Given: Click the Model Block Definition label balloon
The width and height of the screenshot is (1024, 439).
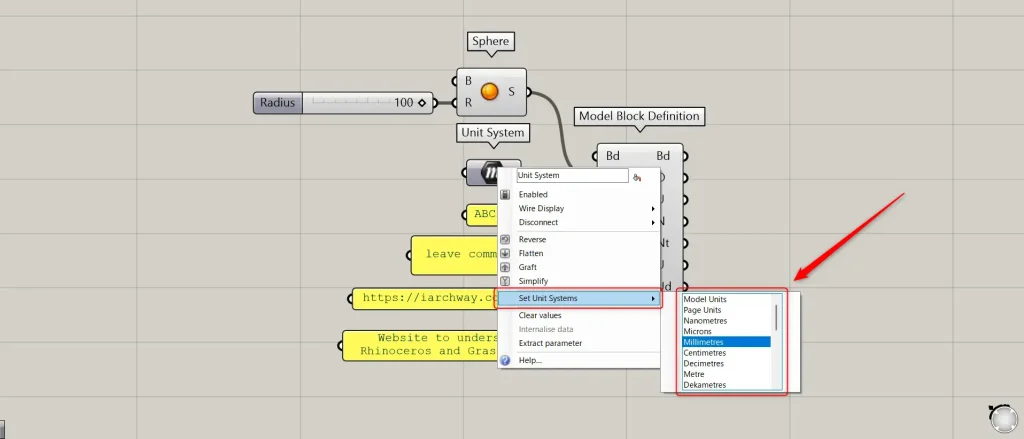Looking at the screenshot, I should 639,116.
